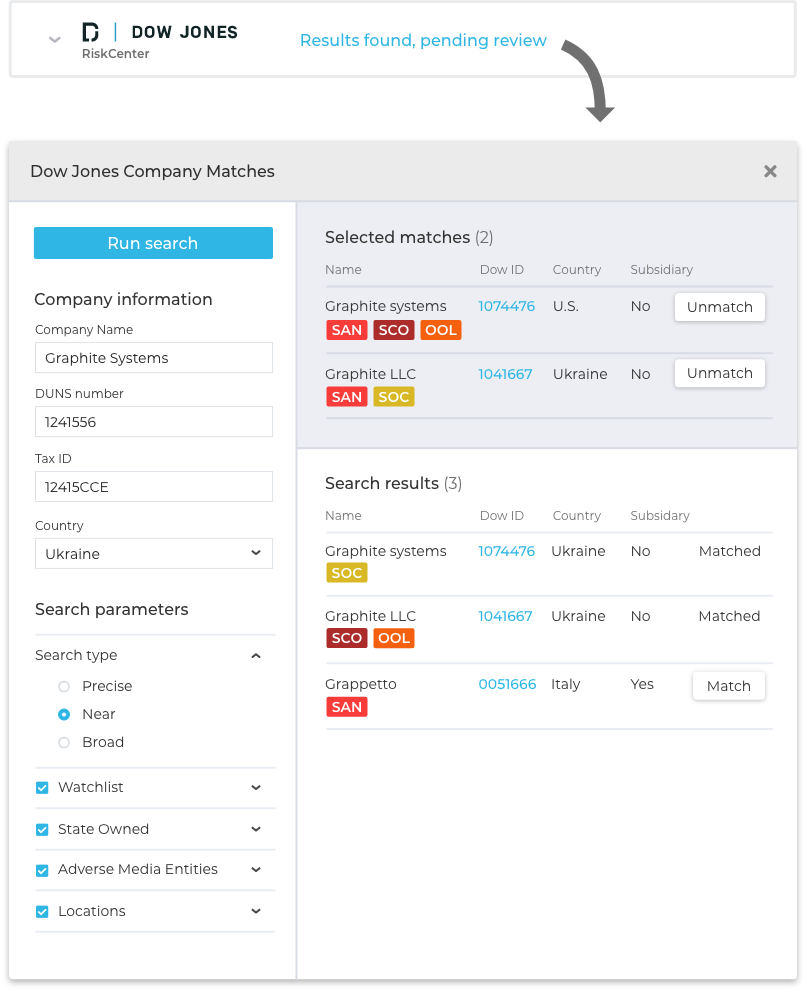Click the SOC badge under Graphite systems search result
This screenshot has width=806, height=992.
tap(346, 573)
